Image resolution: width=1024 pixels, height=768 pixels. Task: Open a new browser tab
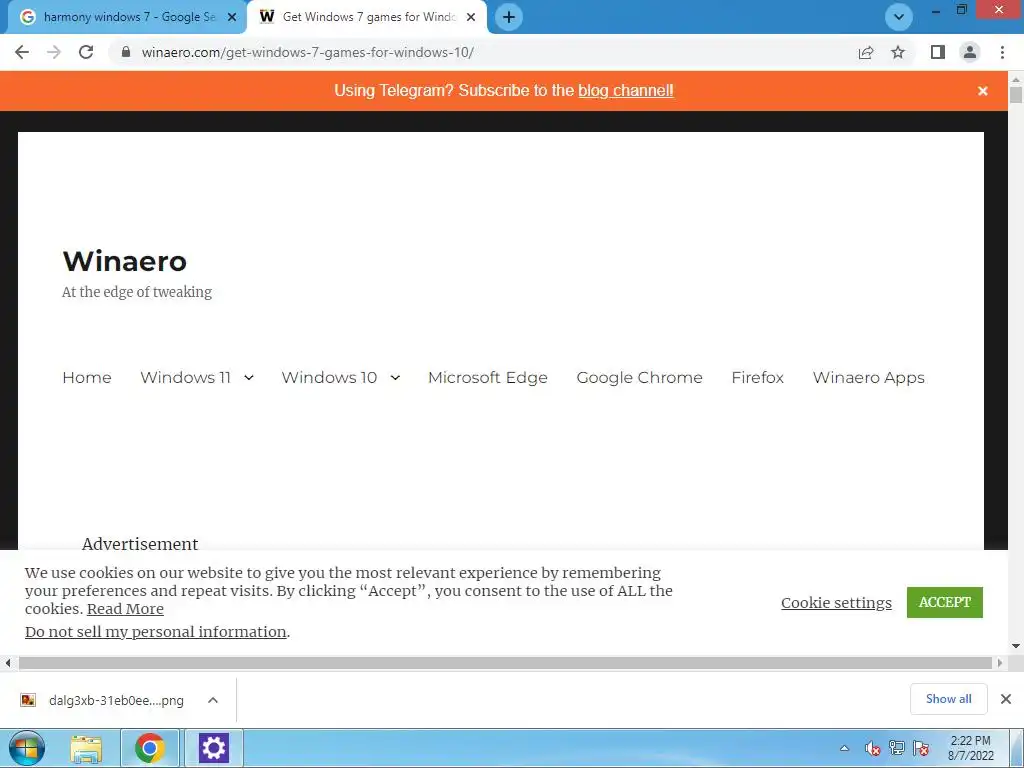pyautogui.click(x=509, y=17)
